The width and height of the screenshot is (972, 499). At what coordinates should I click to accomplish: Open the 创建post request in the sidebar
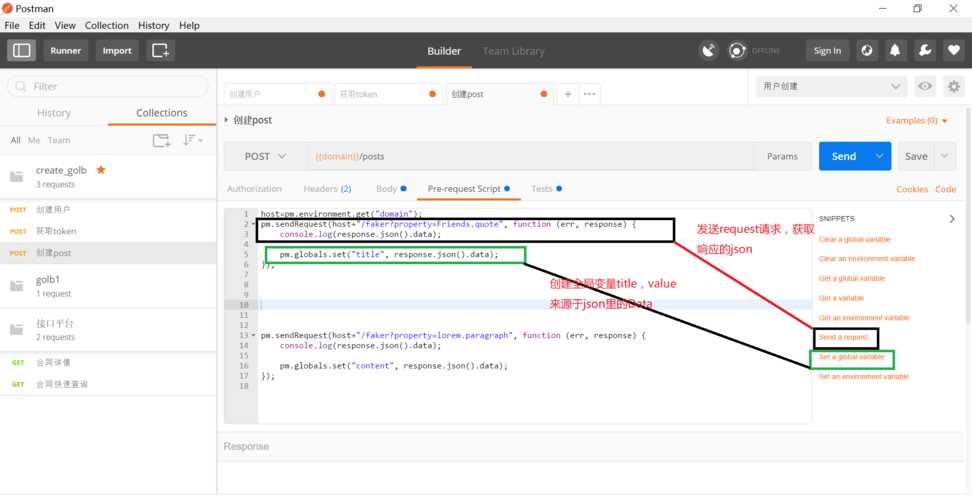[x=108, y=253]
